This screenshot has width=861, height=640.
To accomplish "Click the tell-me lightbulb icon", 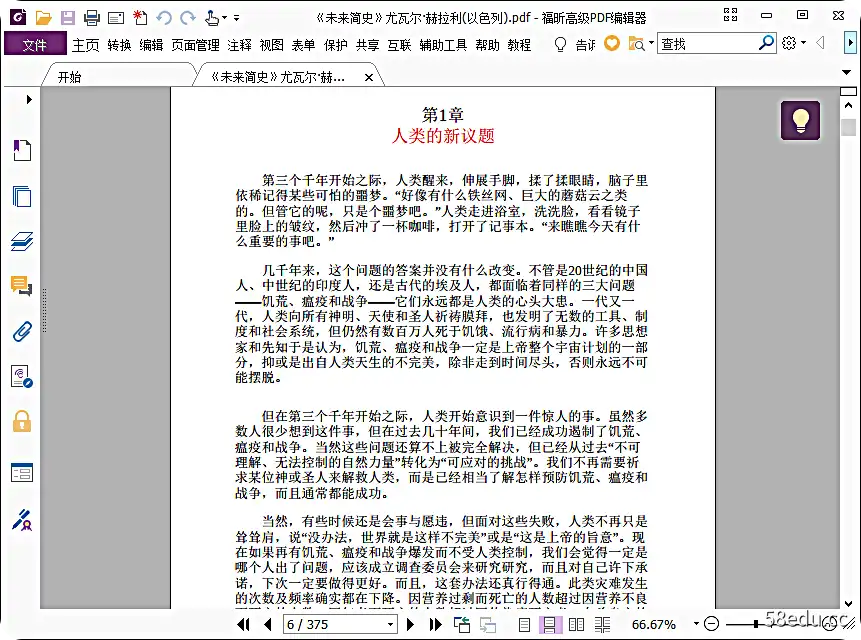I will [560, 44].
